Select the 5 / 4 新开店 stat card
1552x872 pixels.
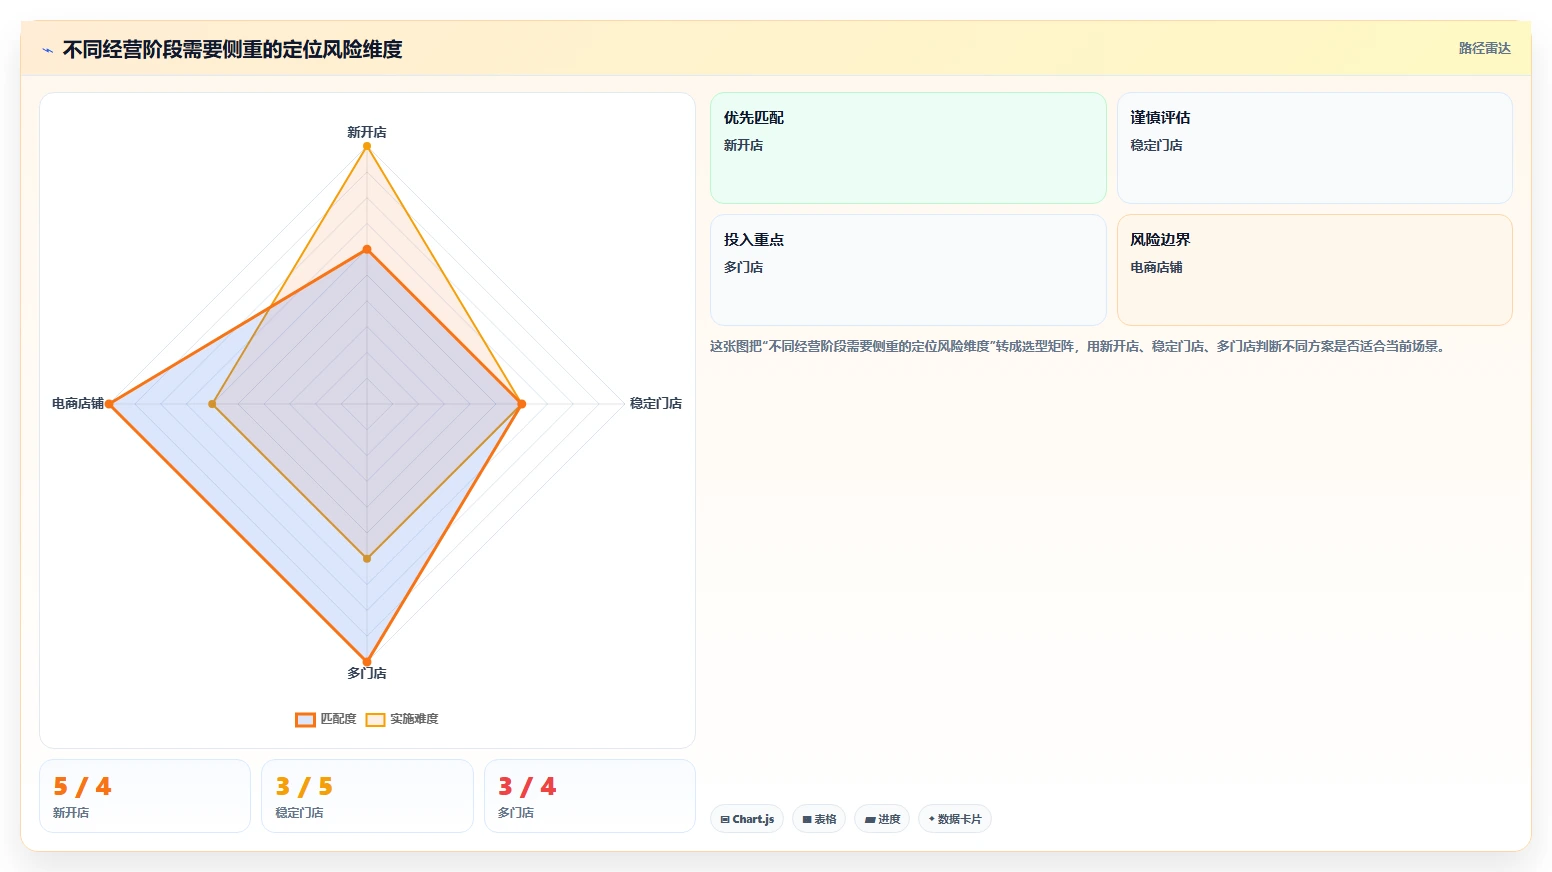coord(145,796)
